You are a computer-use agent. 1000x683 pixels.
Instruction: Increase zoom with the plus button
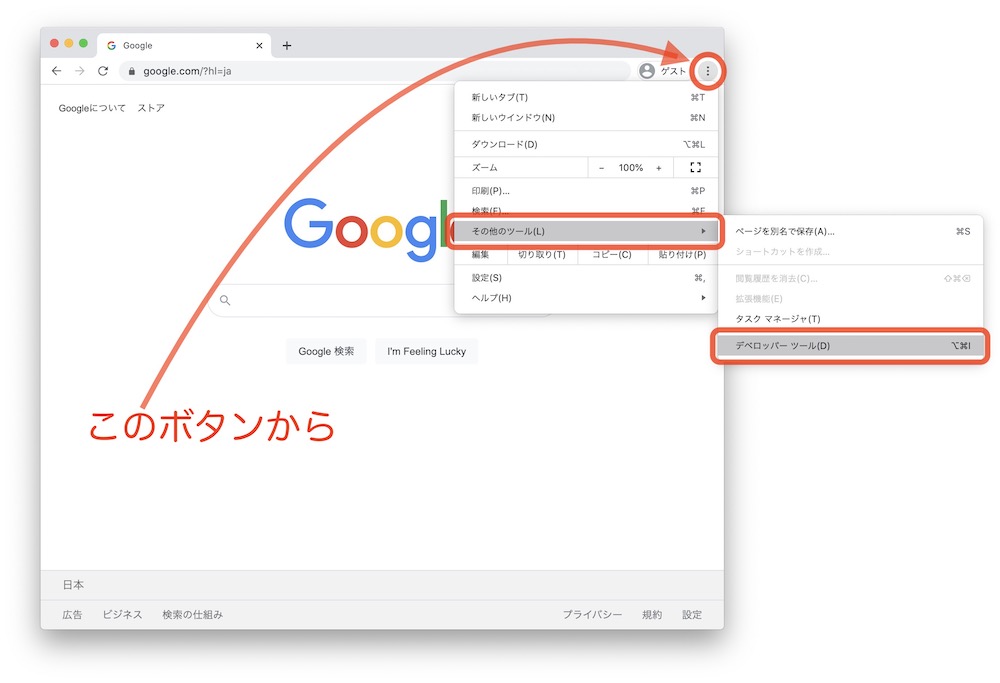659,168
